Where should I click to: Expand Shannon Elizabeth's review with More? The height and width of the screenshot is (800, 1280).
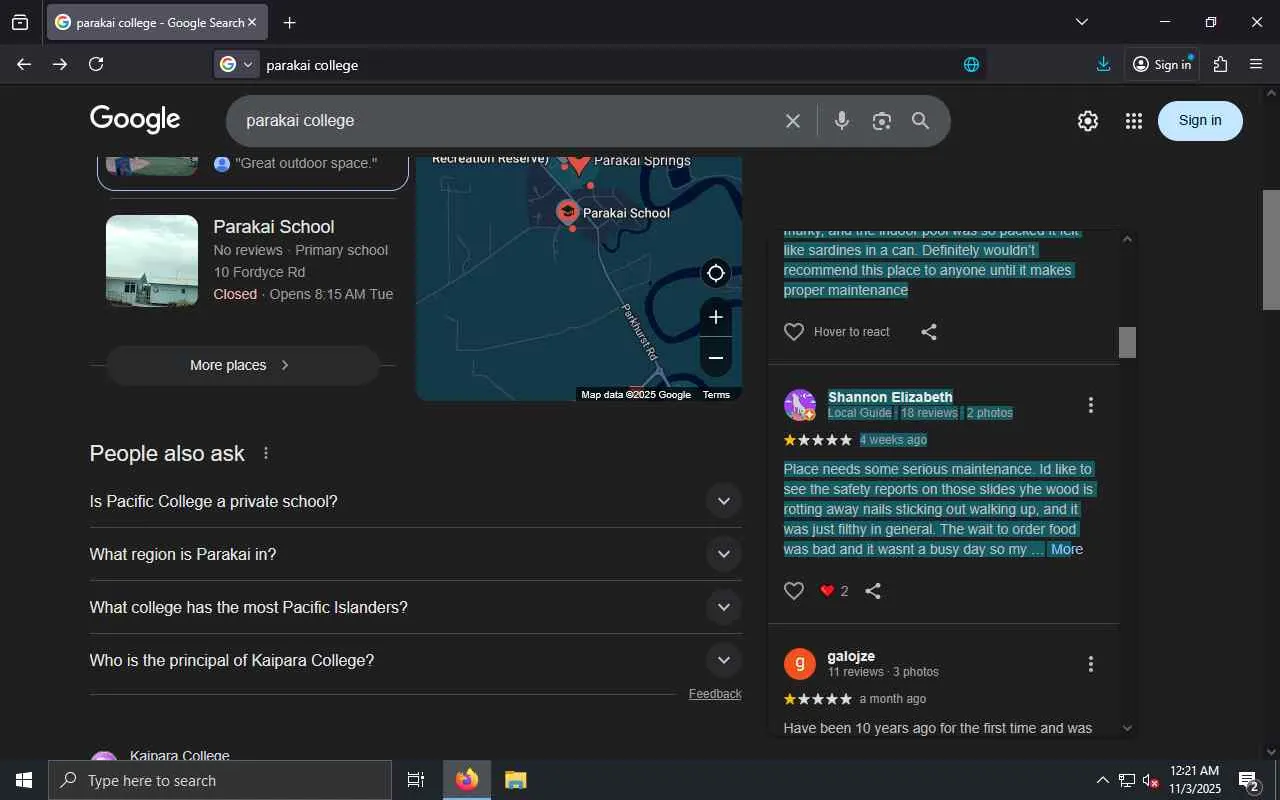1066,549
